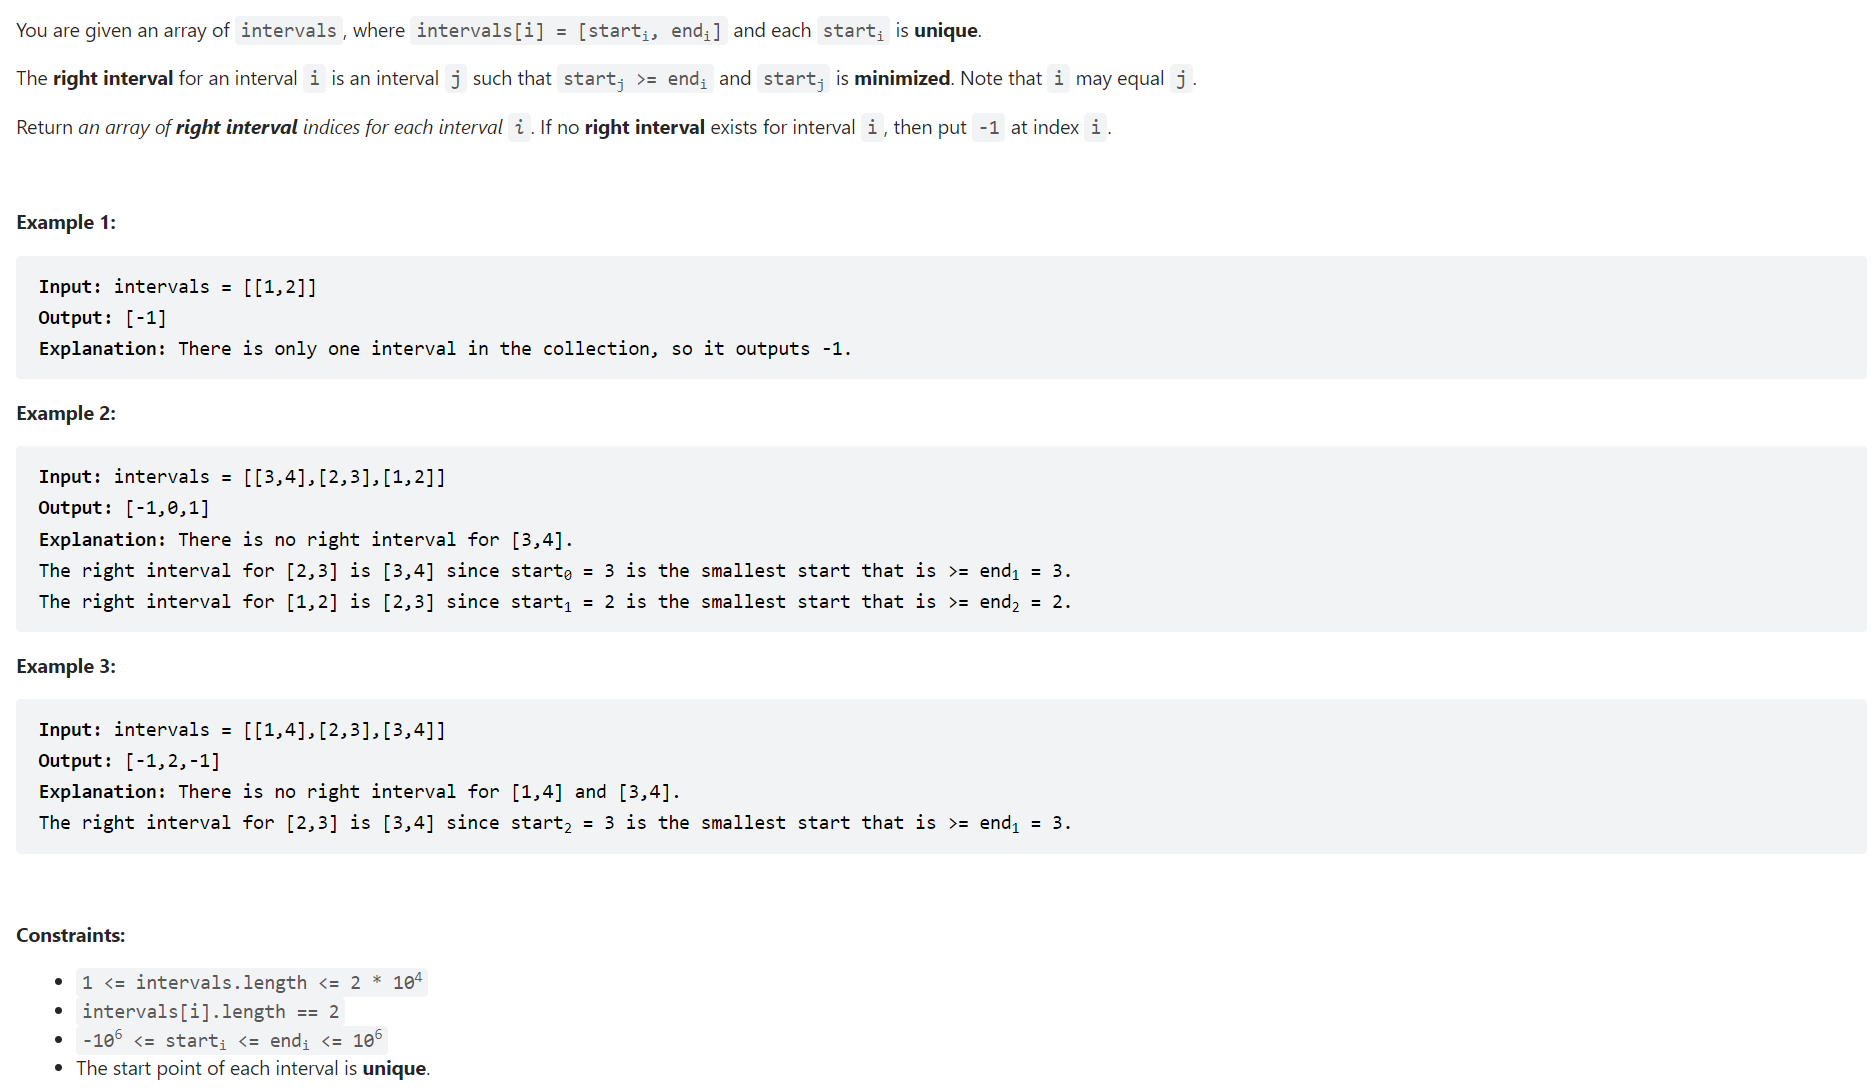Click the 'Example 2:' heading
The height and width of the screenshot is (1090, 1873).
click(x=66, y=414)
